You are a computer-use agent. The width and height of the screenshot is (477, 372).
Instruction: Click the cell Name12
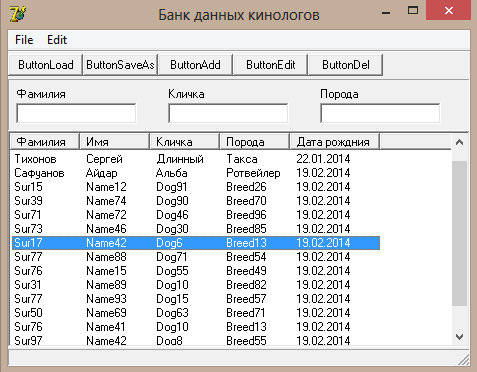(x=106, y=187)
